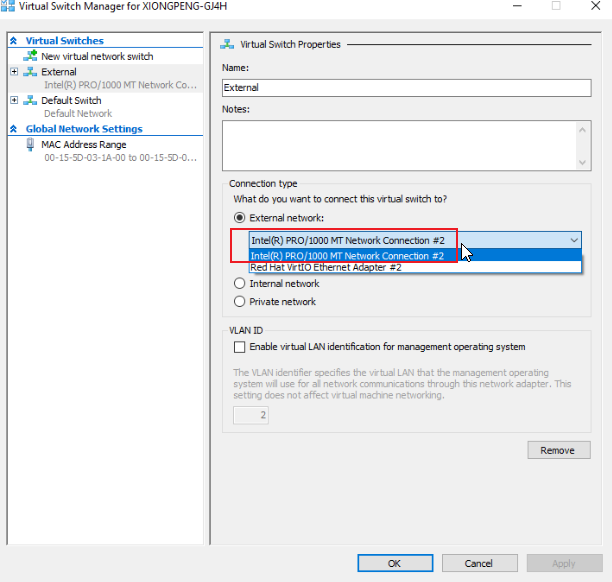Select the MAC Address Range item

84,144
